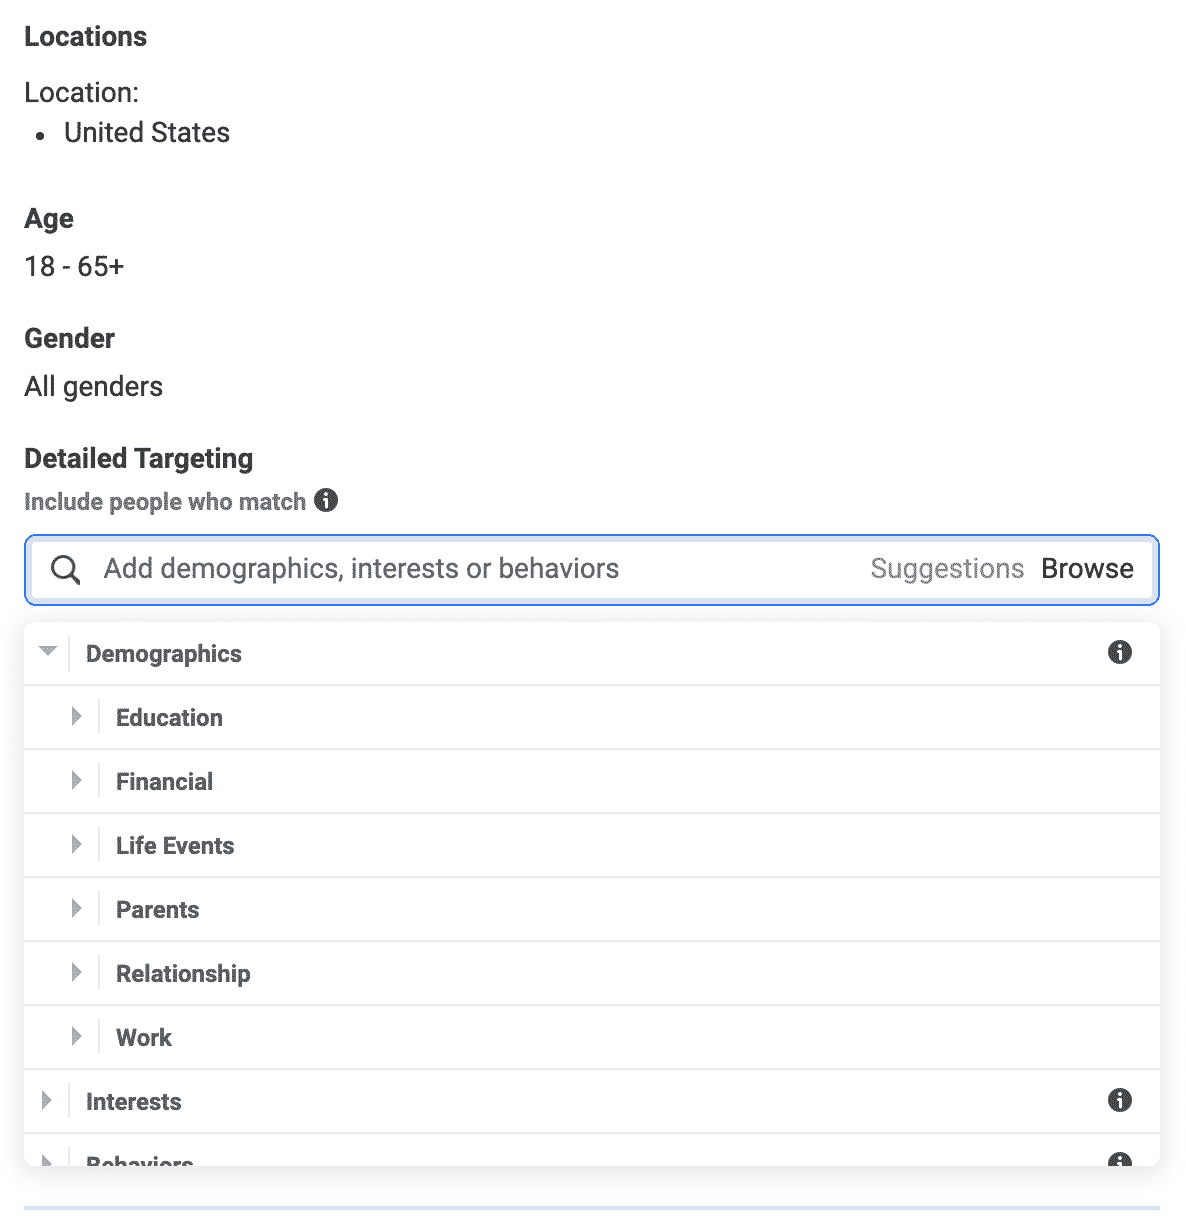Select the Suggestions option
The height and width of the screenshot is (1220, 1186).
947,569
